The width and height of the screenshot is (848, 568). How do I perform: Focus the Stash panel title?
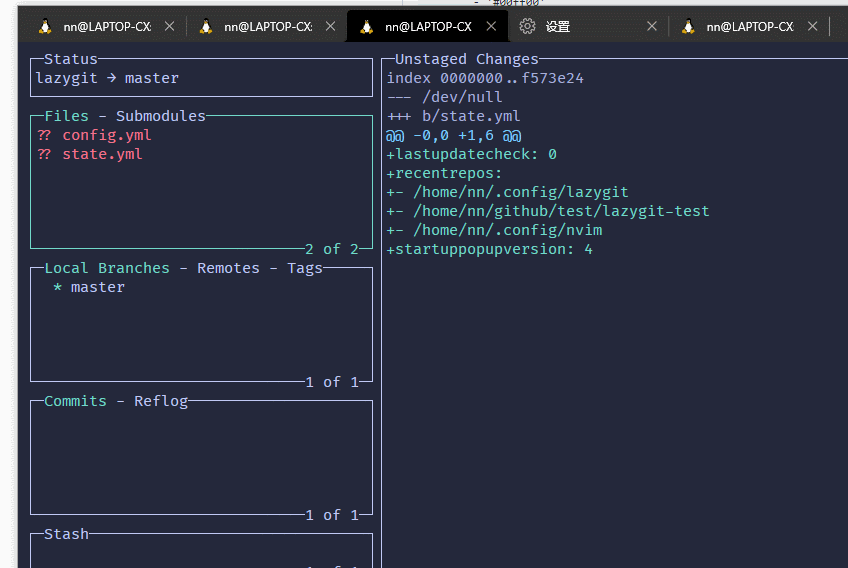(66, 534)
